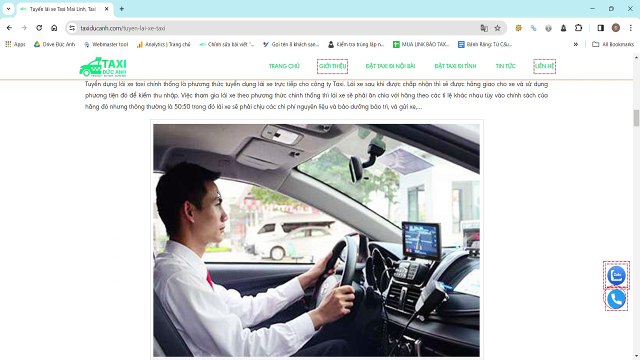Click the page vertical scrollbar thumb
This screenshot has width=640, height=360.
[636, 118]
